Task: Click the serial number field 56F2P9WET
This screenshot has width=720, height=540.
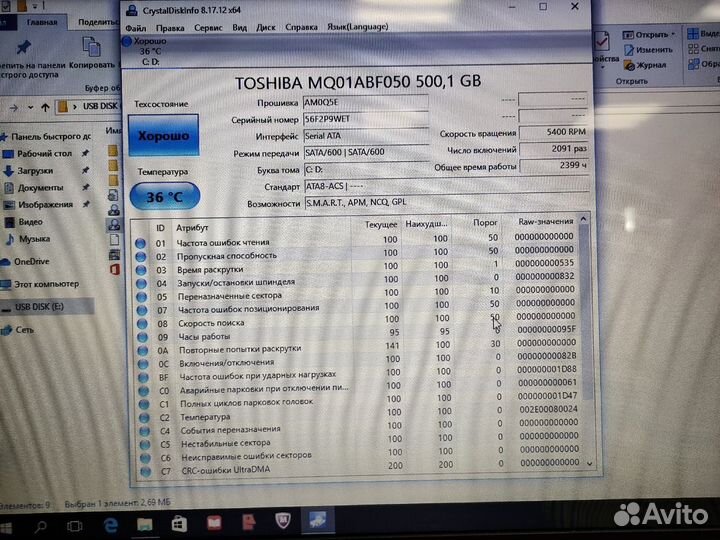Action: click(366, 119)
